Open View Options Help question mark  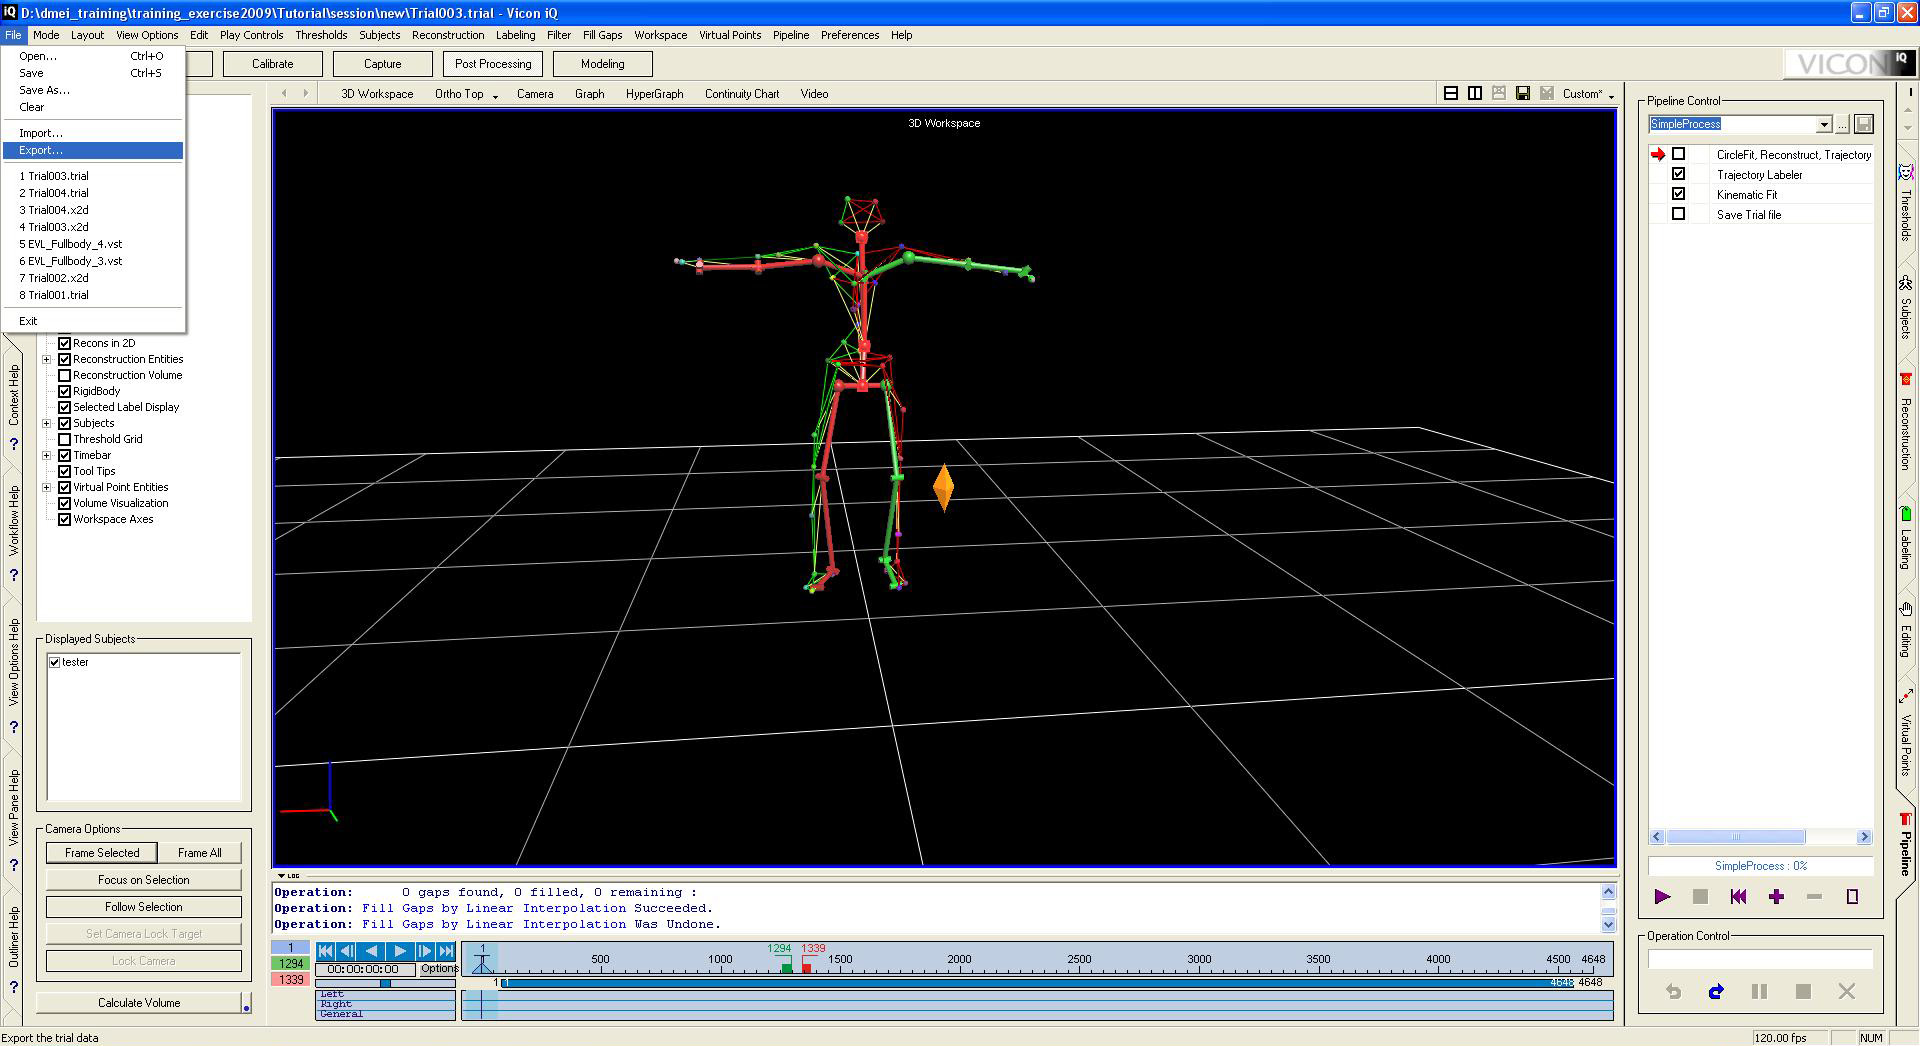click(x=14, y=727)
